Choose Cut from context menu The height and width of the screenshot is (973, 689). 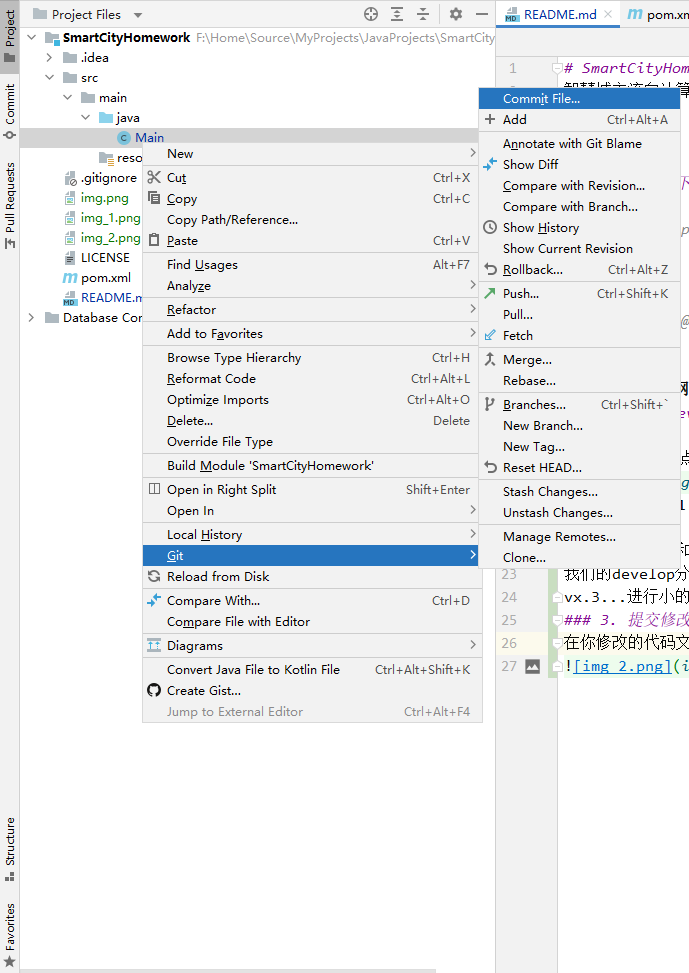point(312,177)
